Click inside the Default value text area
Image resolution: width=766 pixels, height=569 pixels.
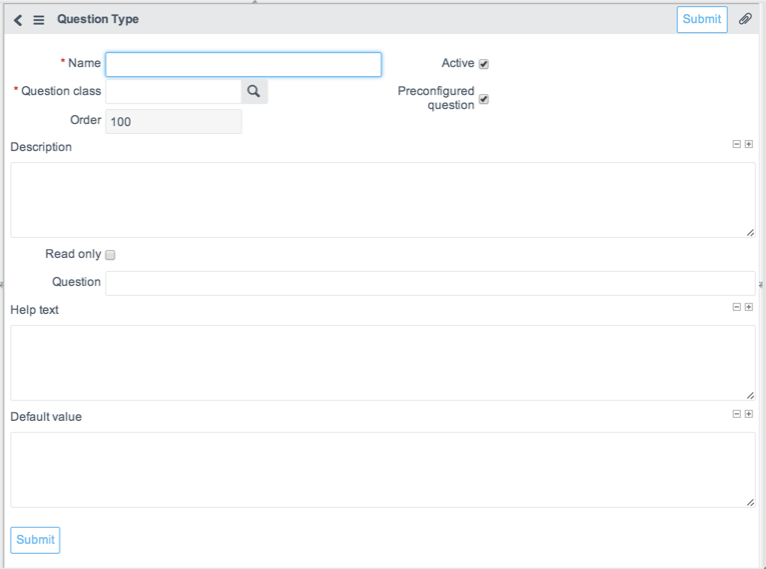tap(383, 470)
